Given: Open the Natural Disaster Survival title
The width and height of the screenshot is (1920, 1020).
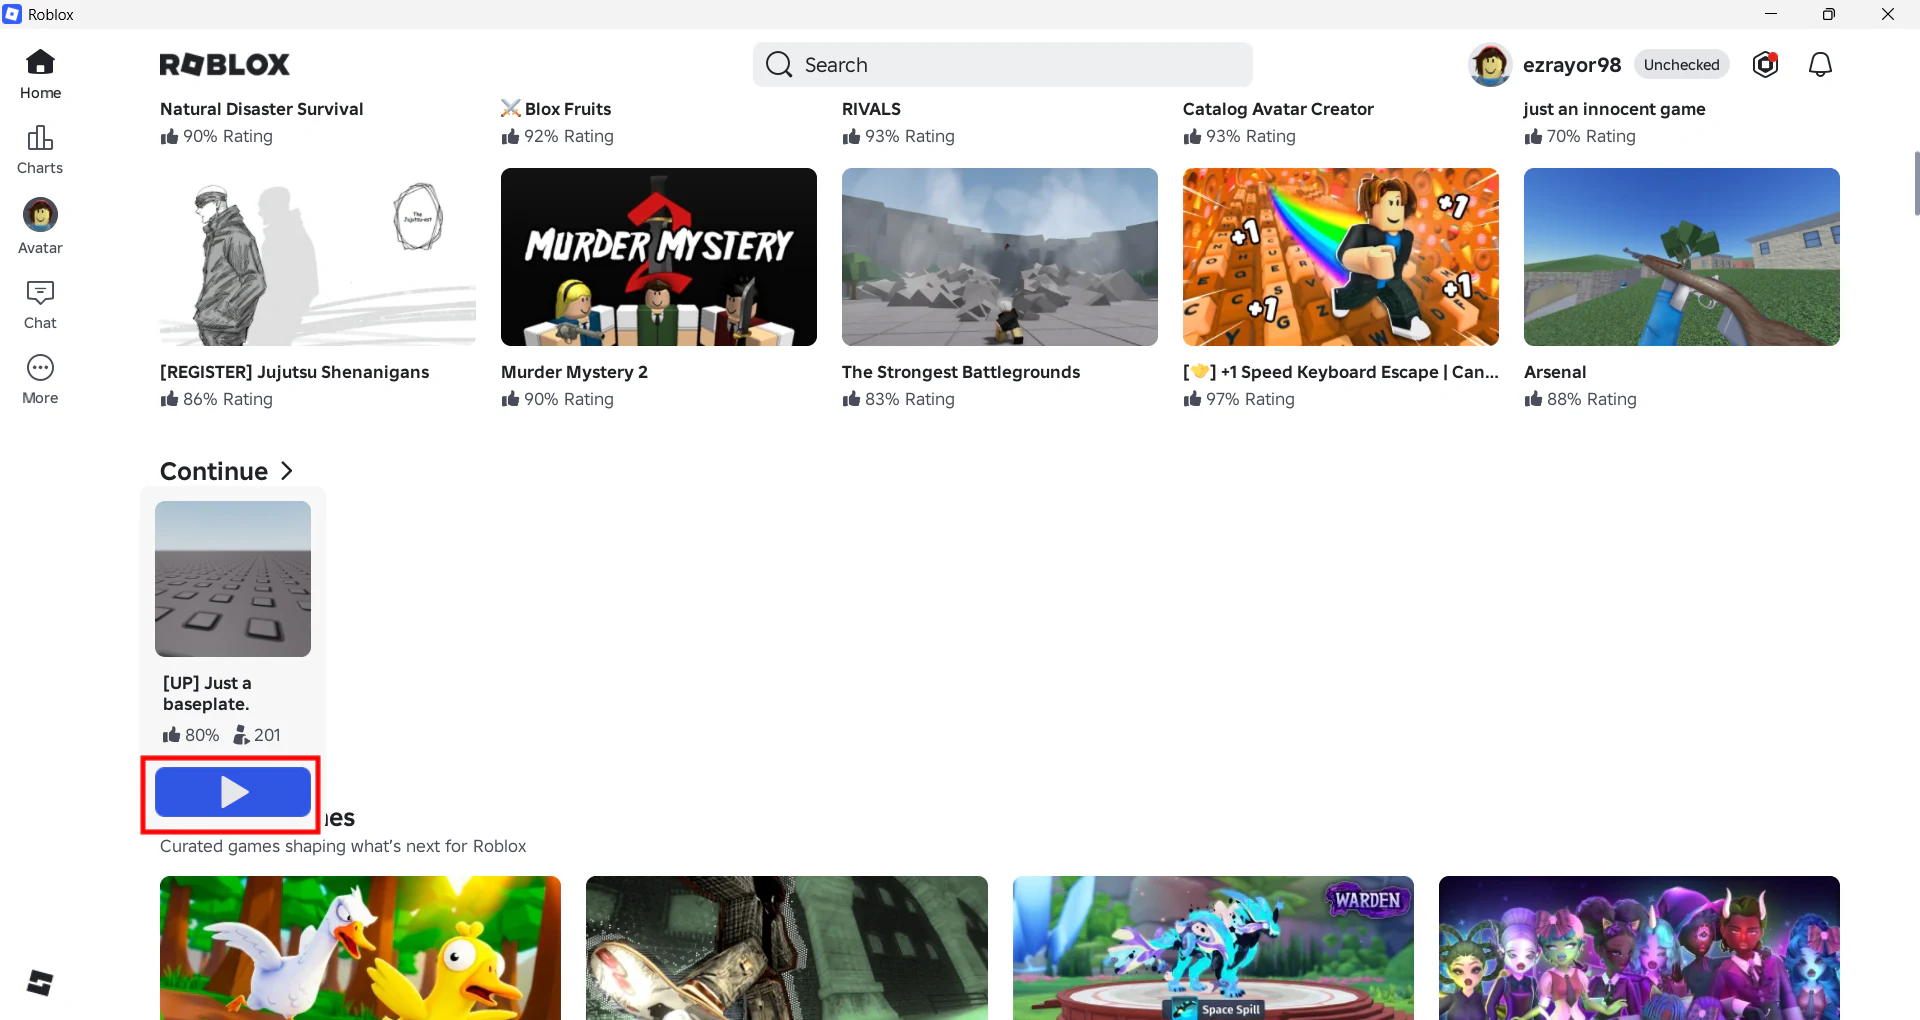Looking at the screenshot, I should 262,109.
